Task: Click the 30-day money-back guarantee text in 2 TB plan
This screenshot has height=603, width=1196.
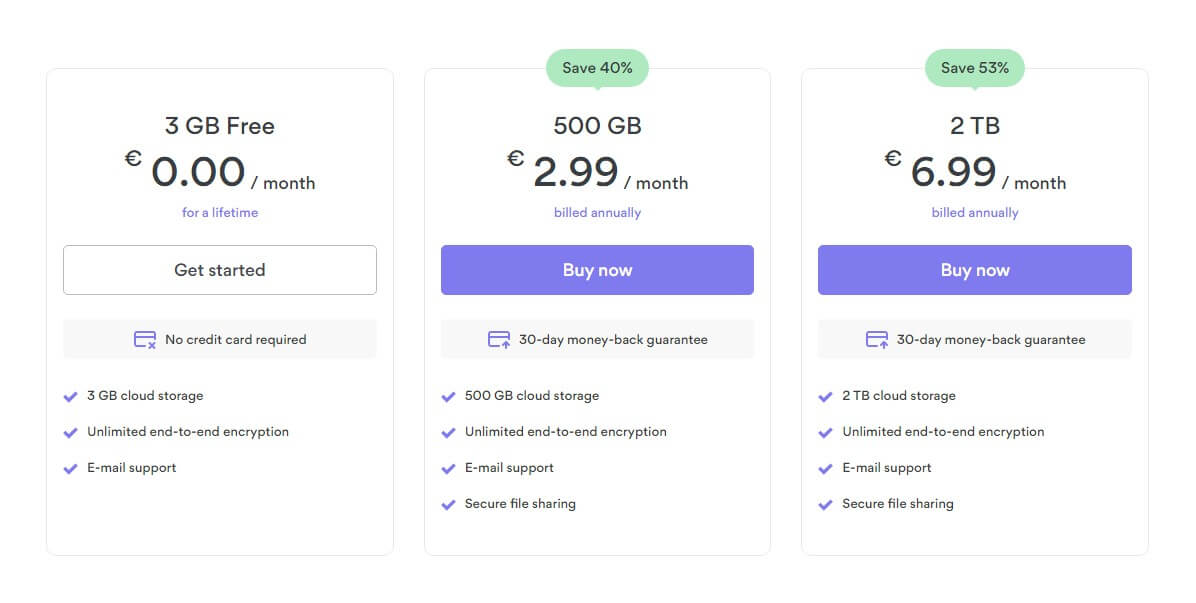Action: [991, 340]
